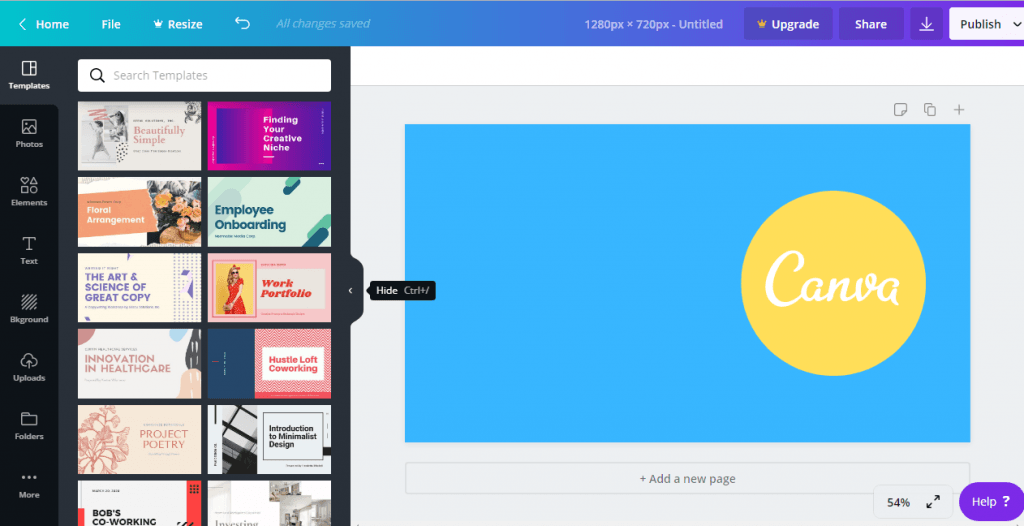Viewport: 1024px width, 526px height.
Task: Select the Text sidebar tool
Action: click(x=29, y=250)
